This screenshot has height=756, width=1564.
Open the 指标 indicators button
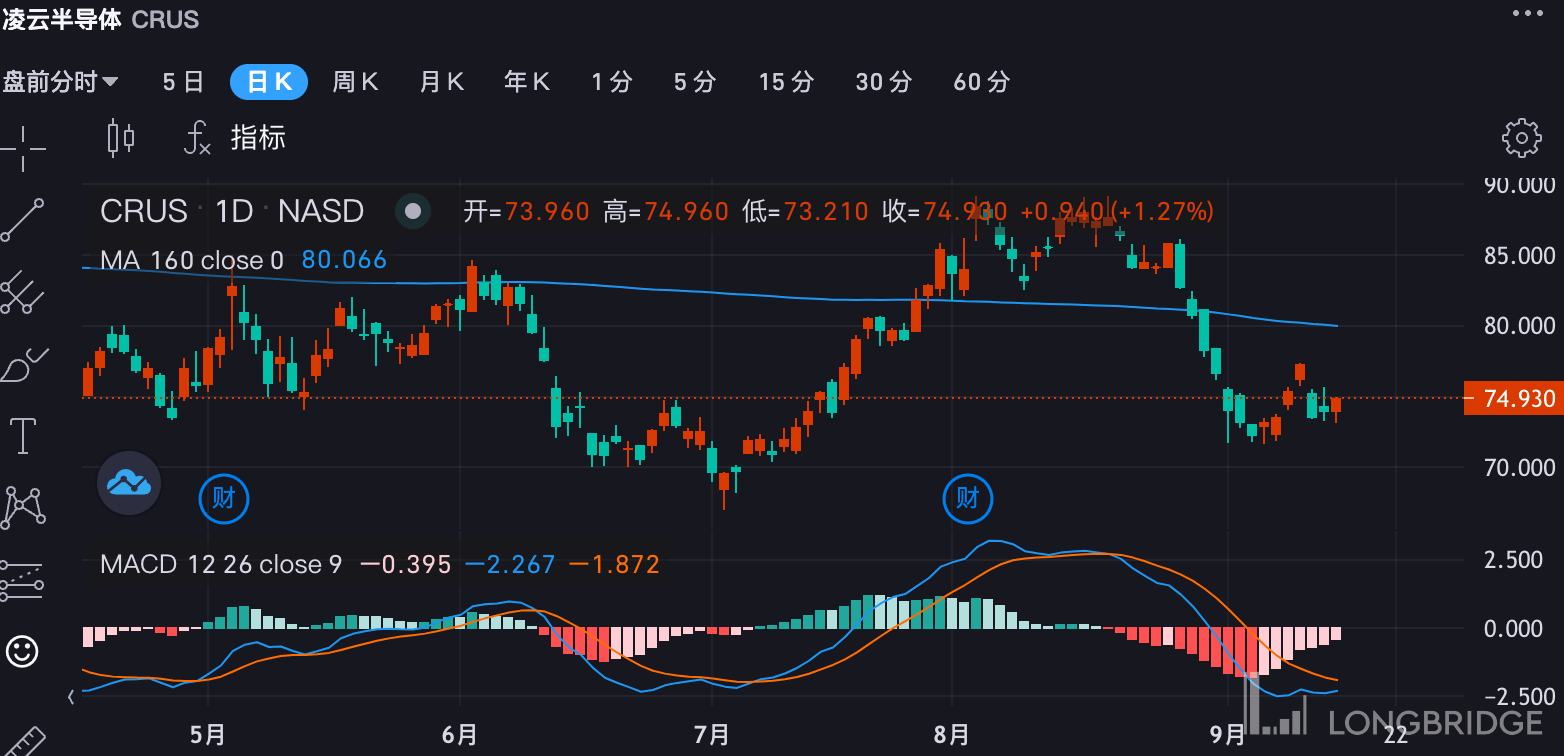(x=258, y=137)
